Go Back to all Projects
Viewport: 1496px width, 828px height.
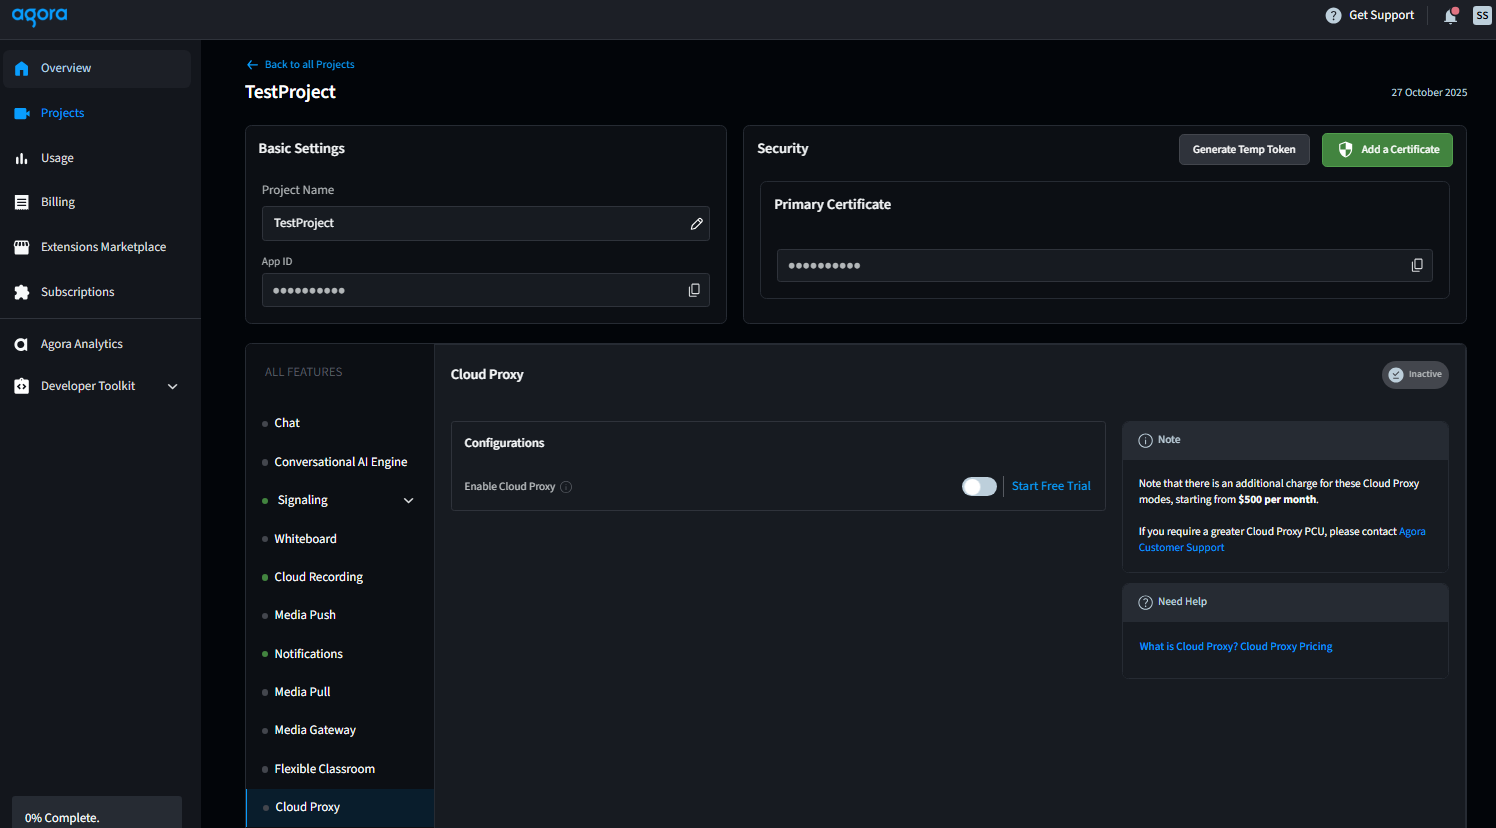300,64
